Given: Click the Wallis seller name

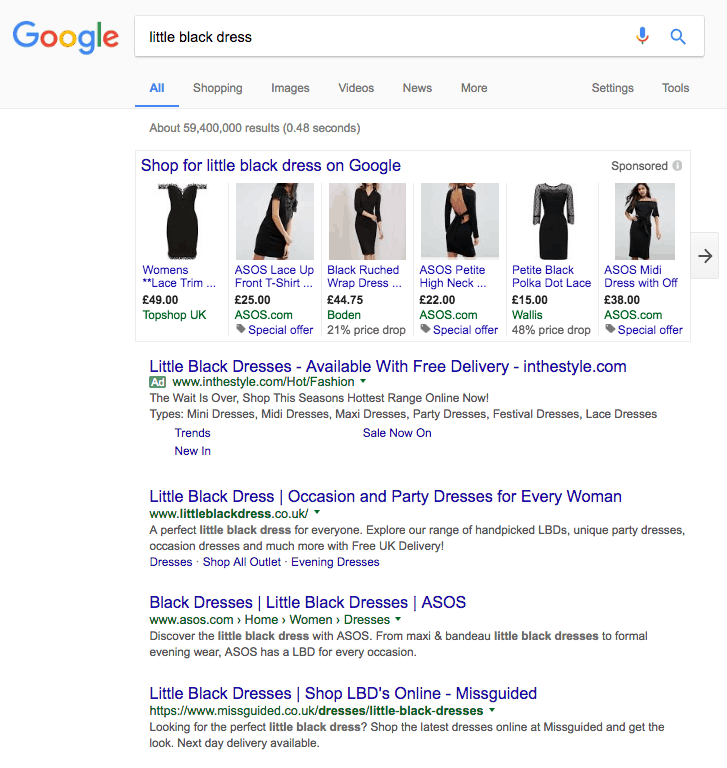Looking at the screenshot, I should pyautogui.click(x=527, y=315).
